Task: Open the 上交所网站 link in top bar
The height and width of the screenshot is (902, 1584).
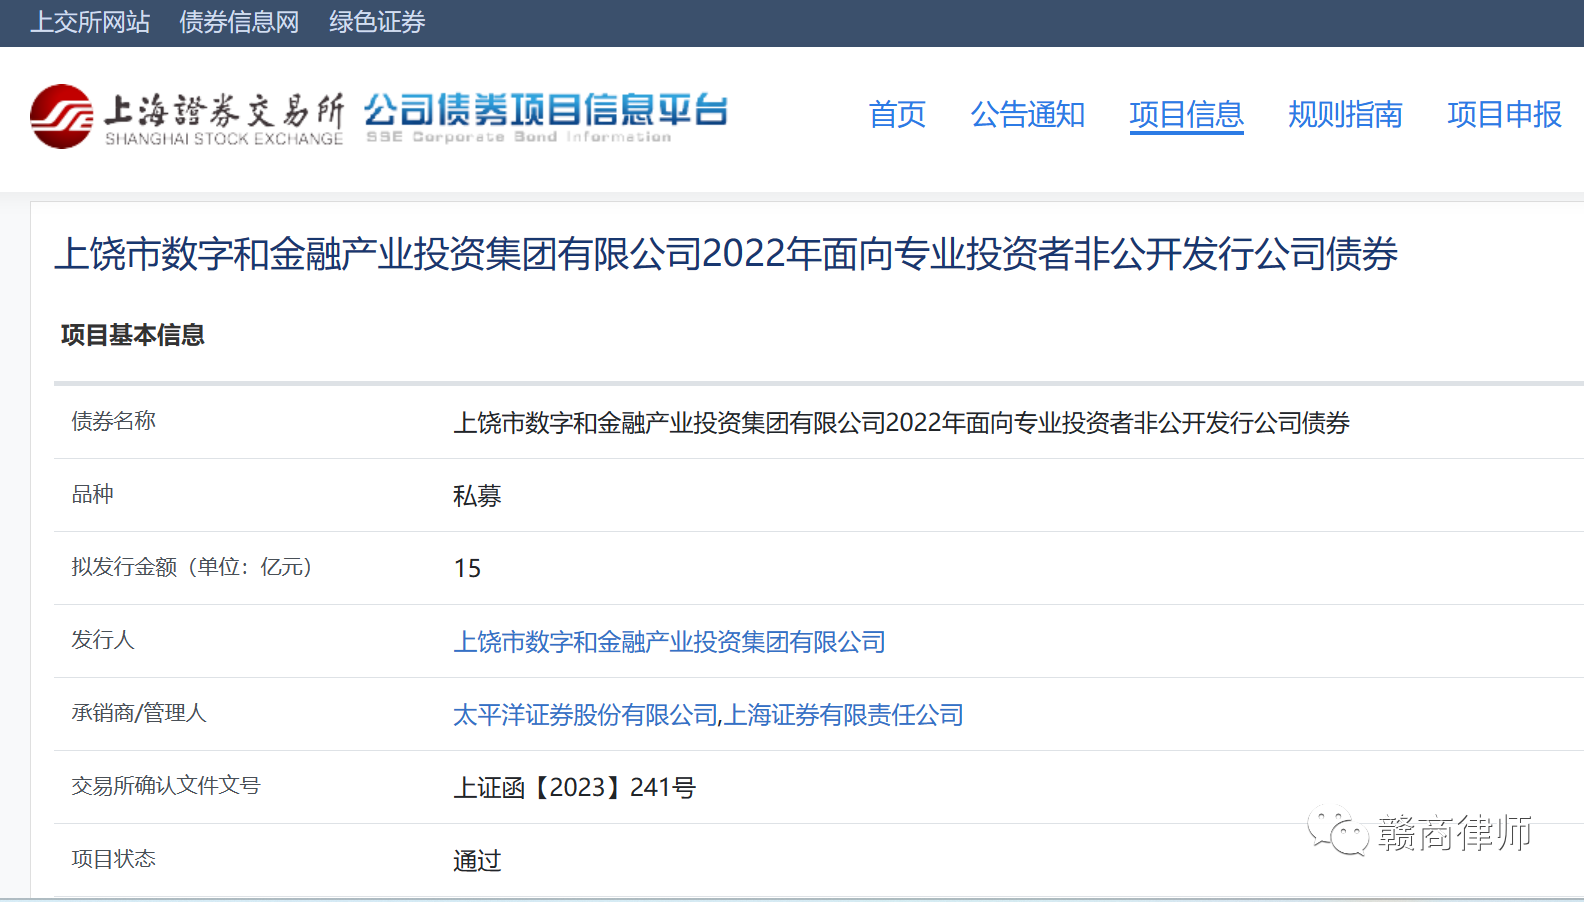Action: point(90,22)
